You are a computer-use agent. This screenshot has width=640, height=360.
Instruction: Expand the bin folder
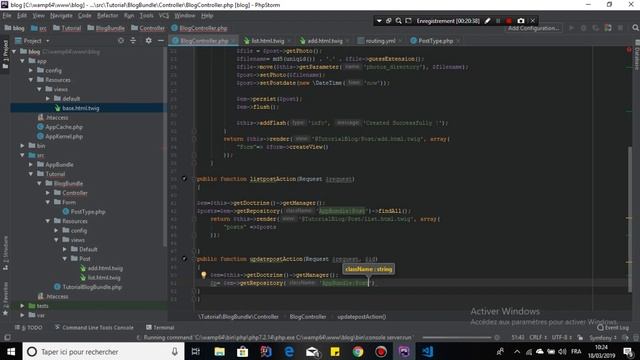pos(22,146)
